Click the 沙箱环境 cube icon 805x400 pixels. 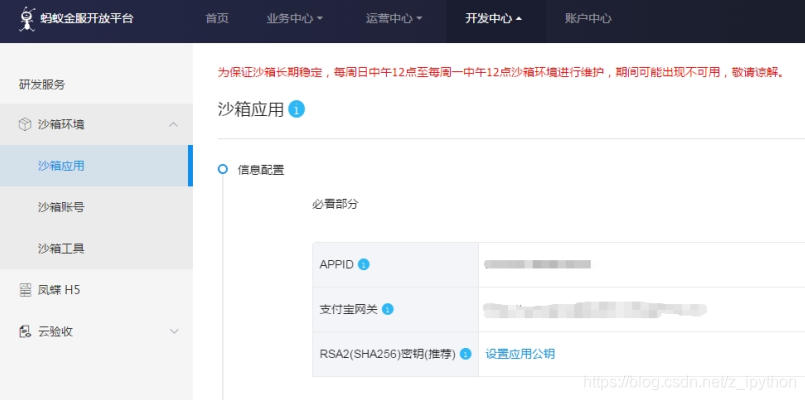pos(25,125)
